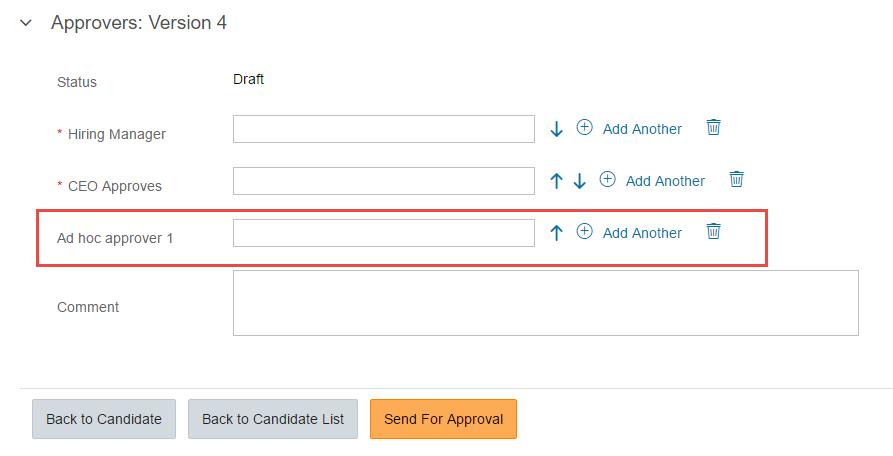
Task: Move CEO Approves down with arrow icon
Action: (579, 181)
